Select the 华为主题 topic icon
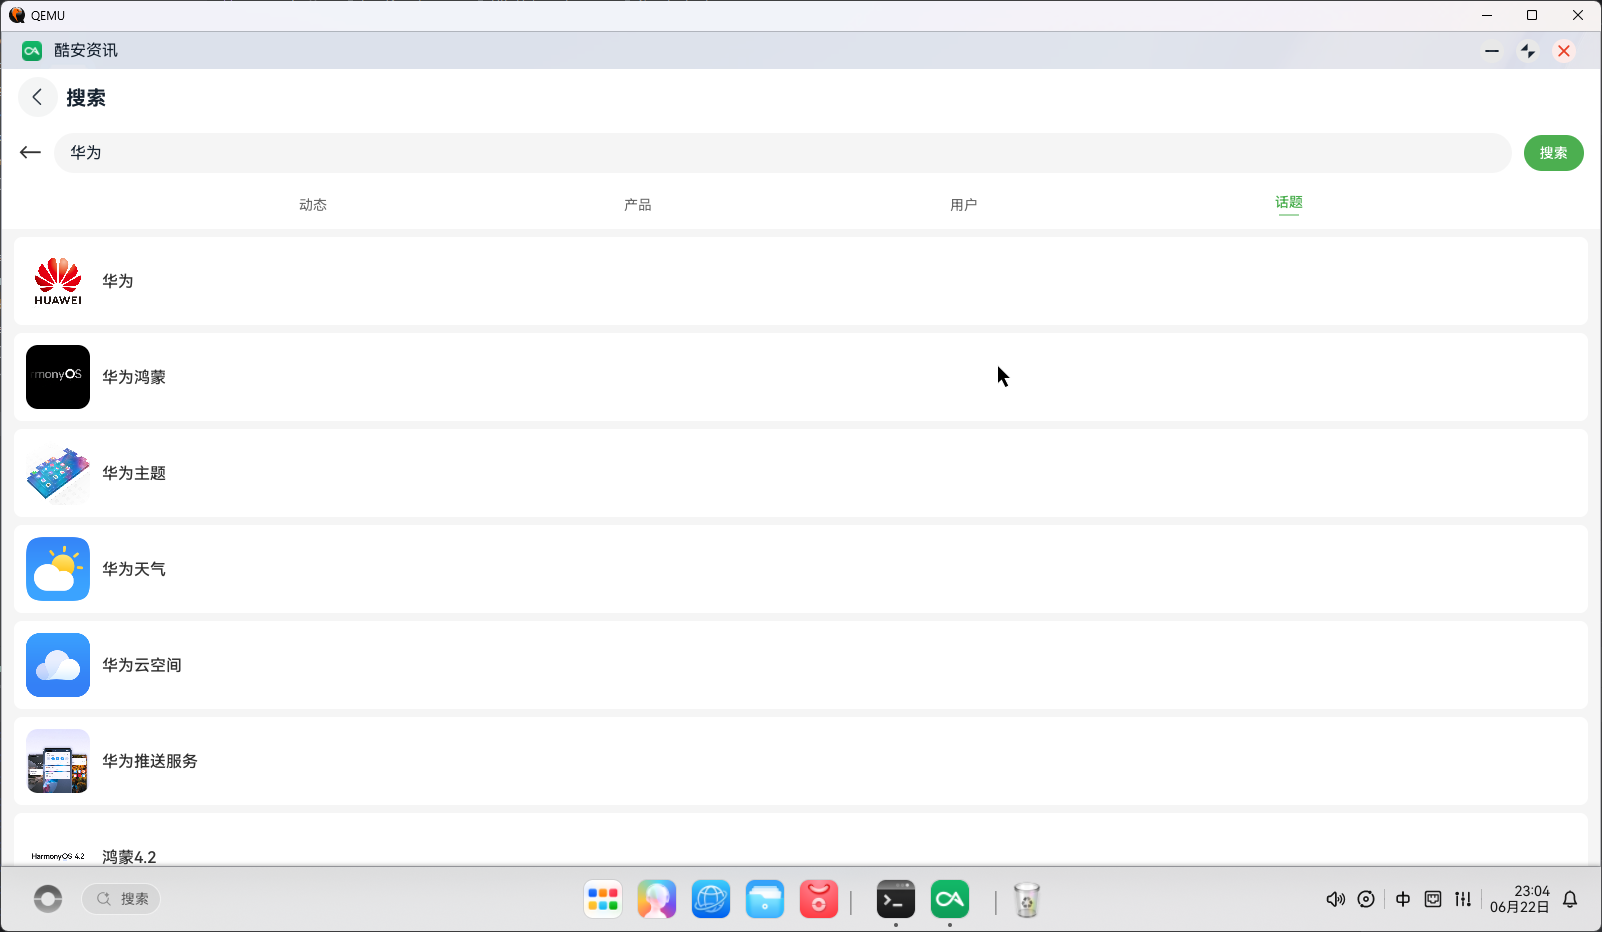This screenshot has height=932, width=1602. coord(58,473)
